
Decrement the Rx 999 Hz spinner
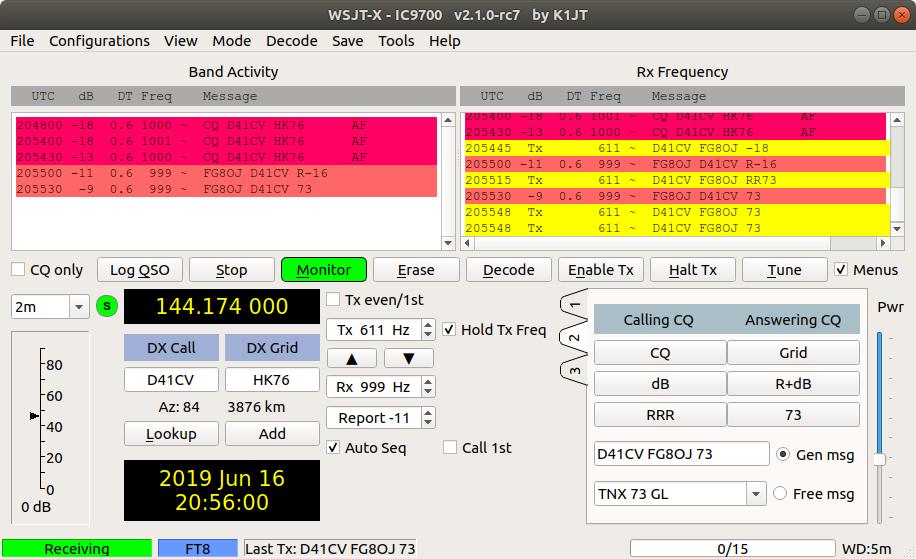tap(429, 392)
